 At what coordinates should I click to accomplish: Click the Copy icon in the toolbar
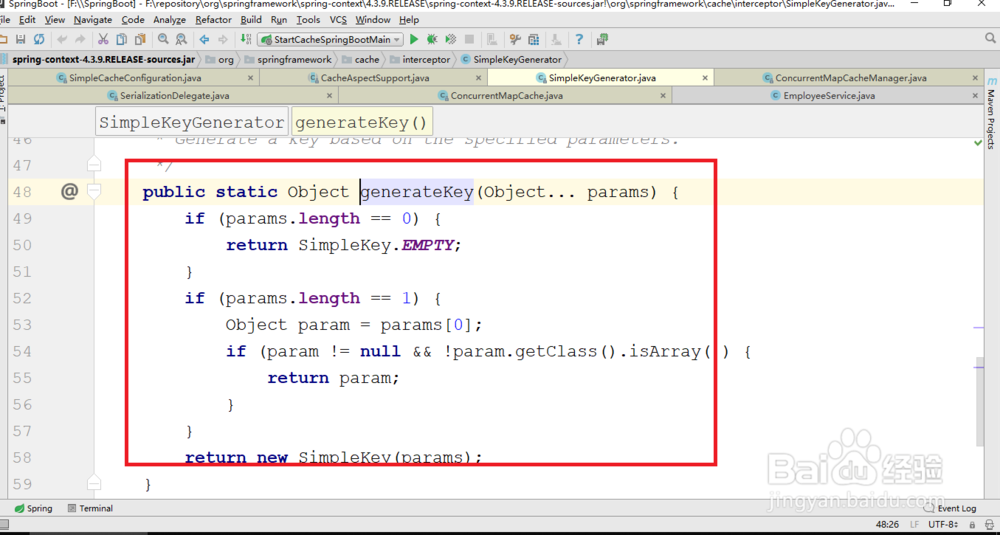tap(121, 40)
